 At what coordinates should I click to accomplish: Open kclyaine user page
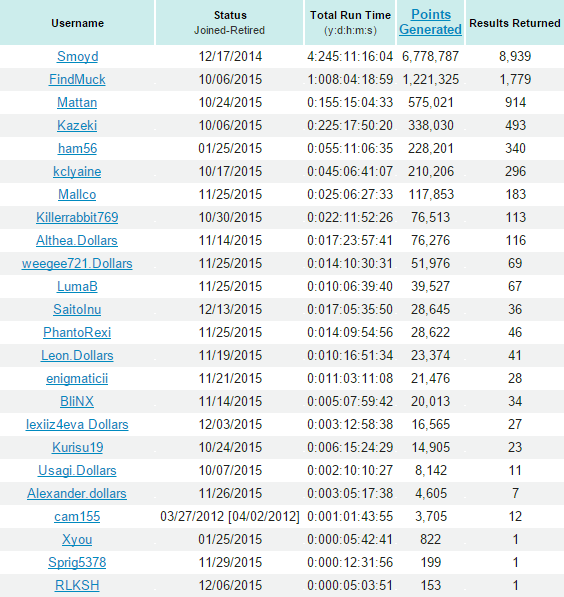tap(77, 172)
